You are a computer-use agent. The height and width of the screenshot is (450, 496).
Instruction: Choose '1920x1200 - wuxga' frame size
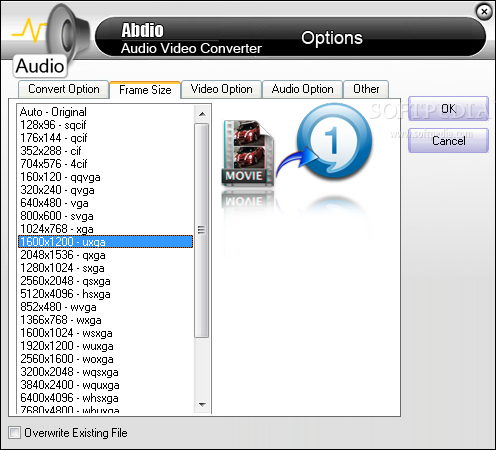pyautogui.click(x=105, y=346)
